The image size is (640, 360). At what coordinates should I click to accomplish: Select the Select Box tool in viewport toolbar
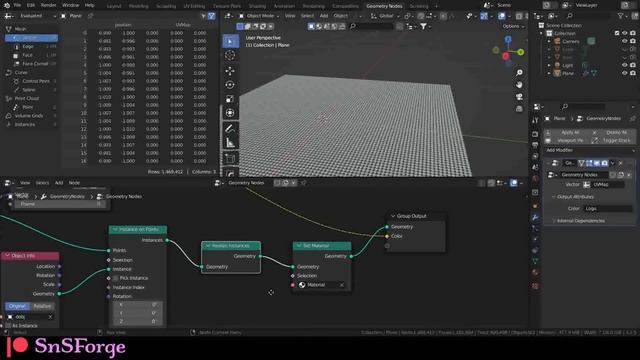click(x=231, y=41)
